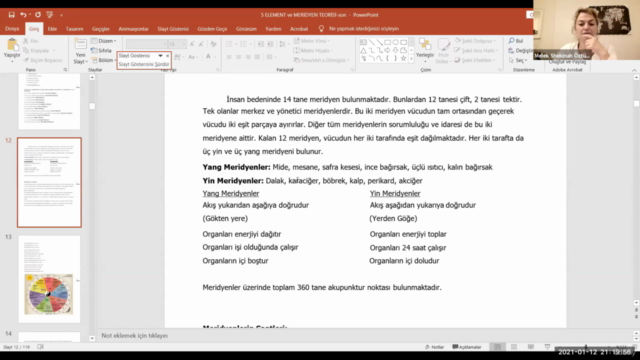Open the Şekil Efektleri dropdown
This screenshot has width=640, height=360.
point(476,60)
